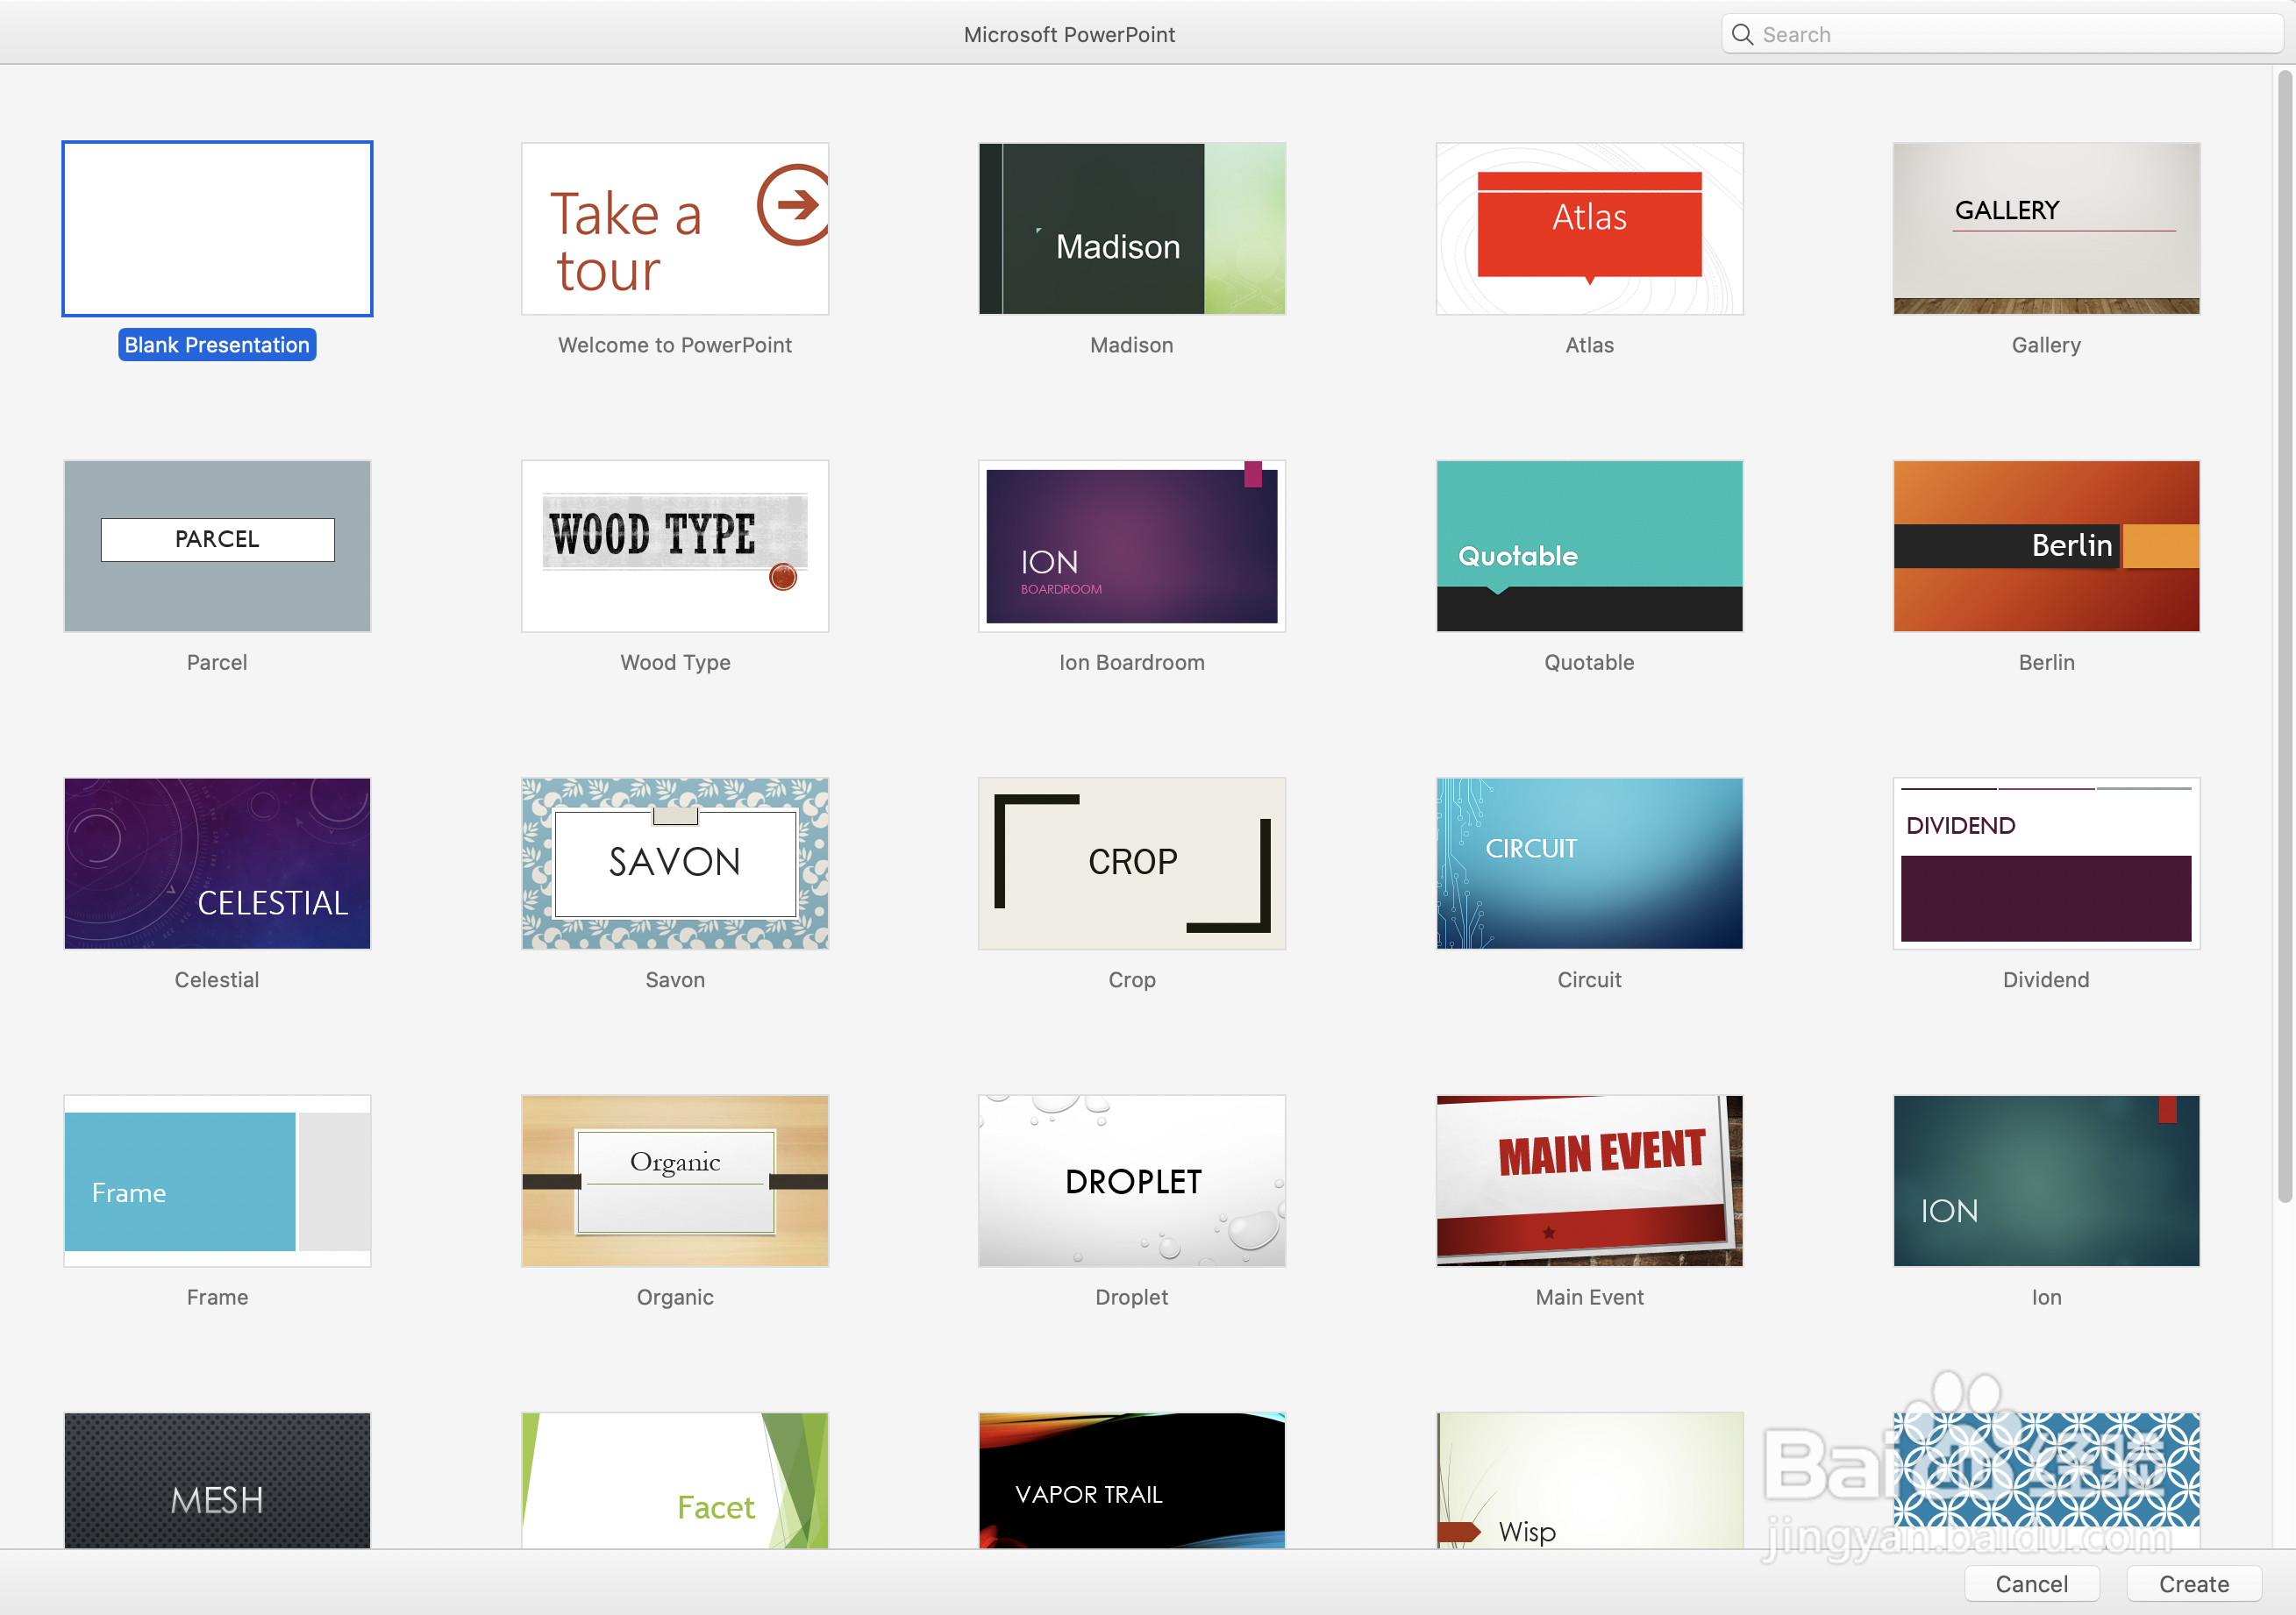Screen dimensions: 2296x1615
Task: Pick the Wood Type theme
Action: point(675,546)
